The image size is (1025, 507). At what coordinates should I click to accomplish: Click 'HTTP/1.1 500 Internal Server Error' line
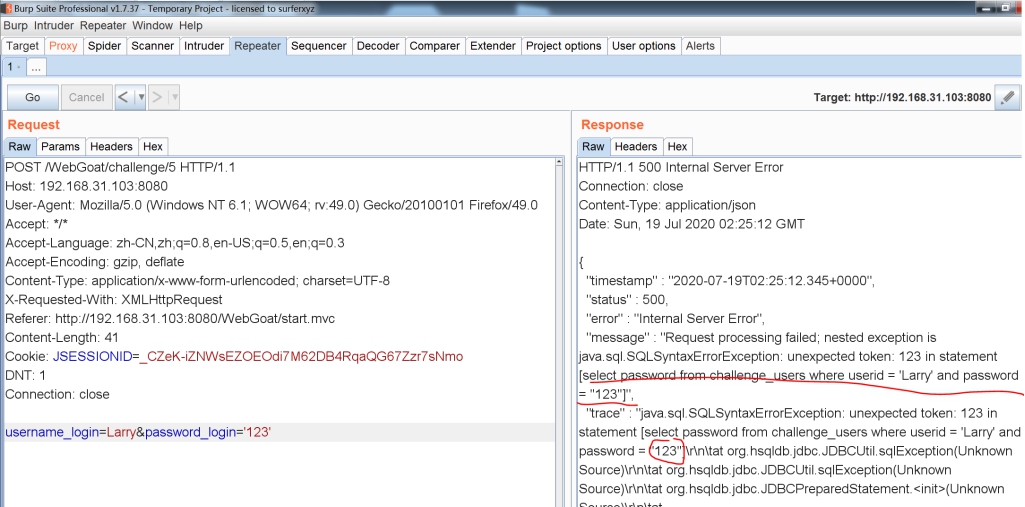(681, 167)
